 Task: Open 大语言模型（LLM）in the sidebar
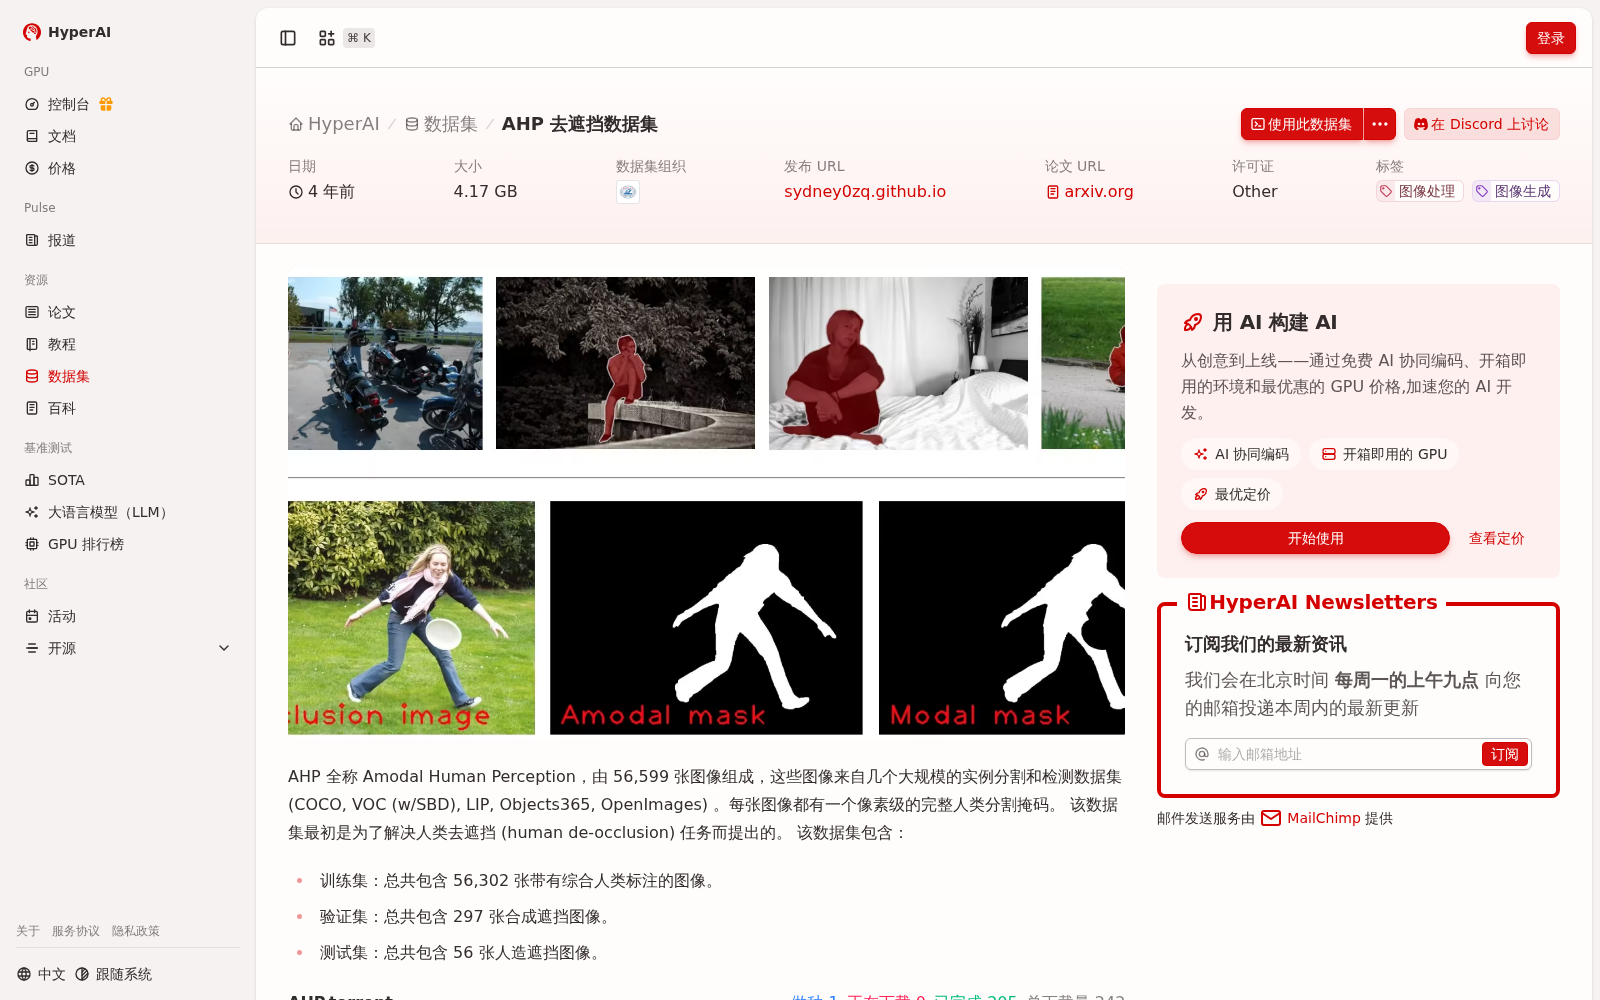(127, 512)
